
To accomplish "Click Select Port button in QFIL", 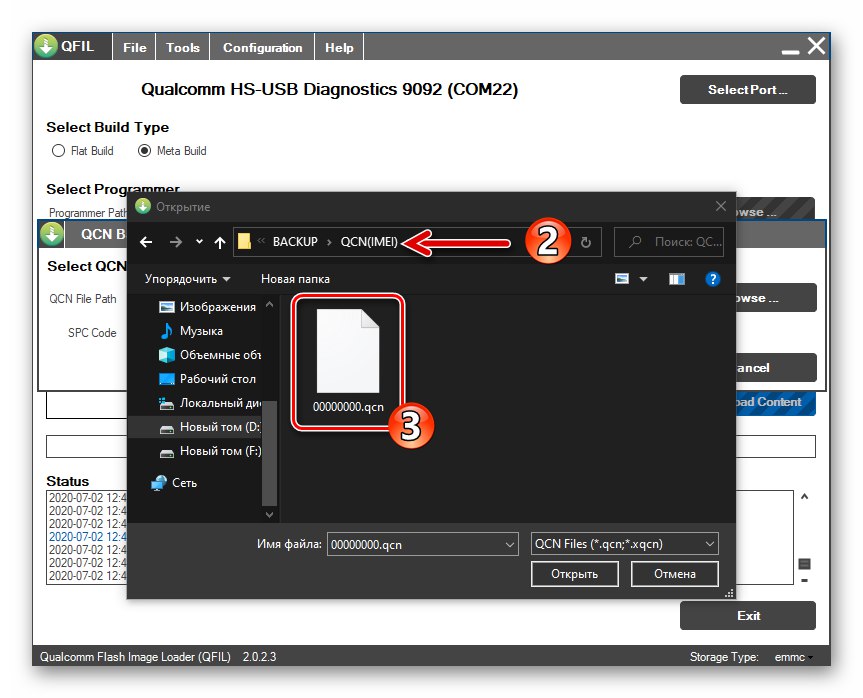I will tap(747, 90).
